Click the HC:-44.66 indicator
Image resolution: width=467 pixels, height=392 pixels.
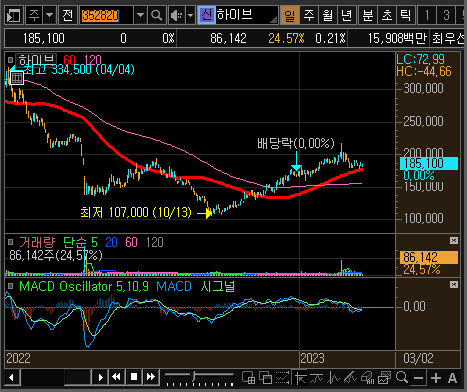click(424, 71)
